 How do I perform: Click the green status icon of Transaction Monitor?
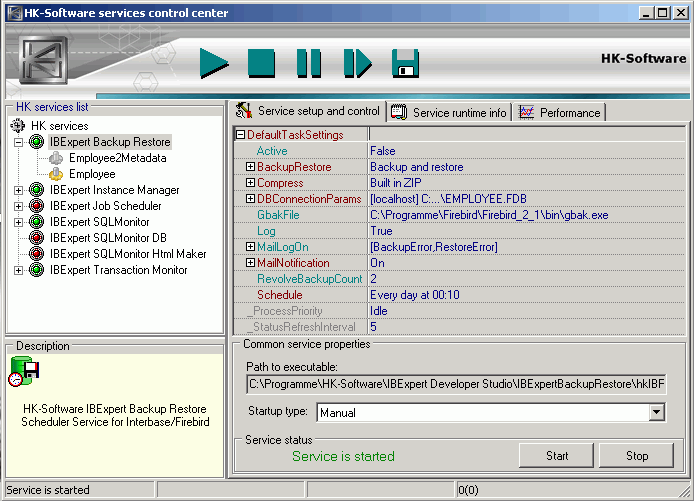36,270
